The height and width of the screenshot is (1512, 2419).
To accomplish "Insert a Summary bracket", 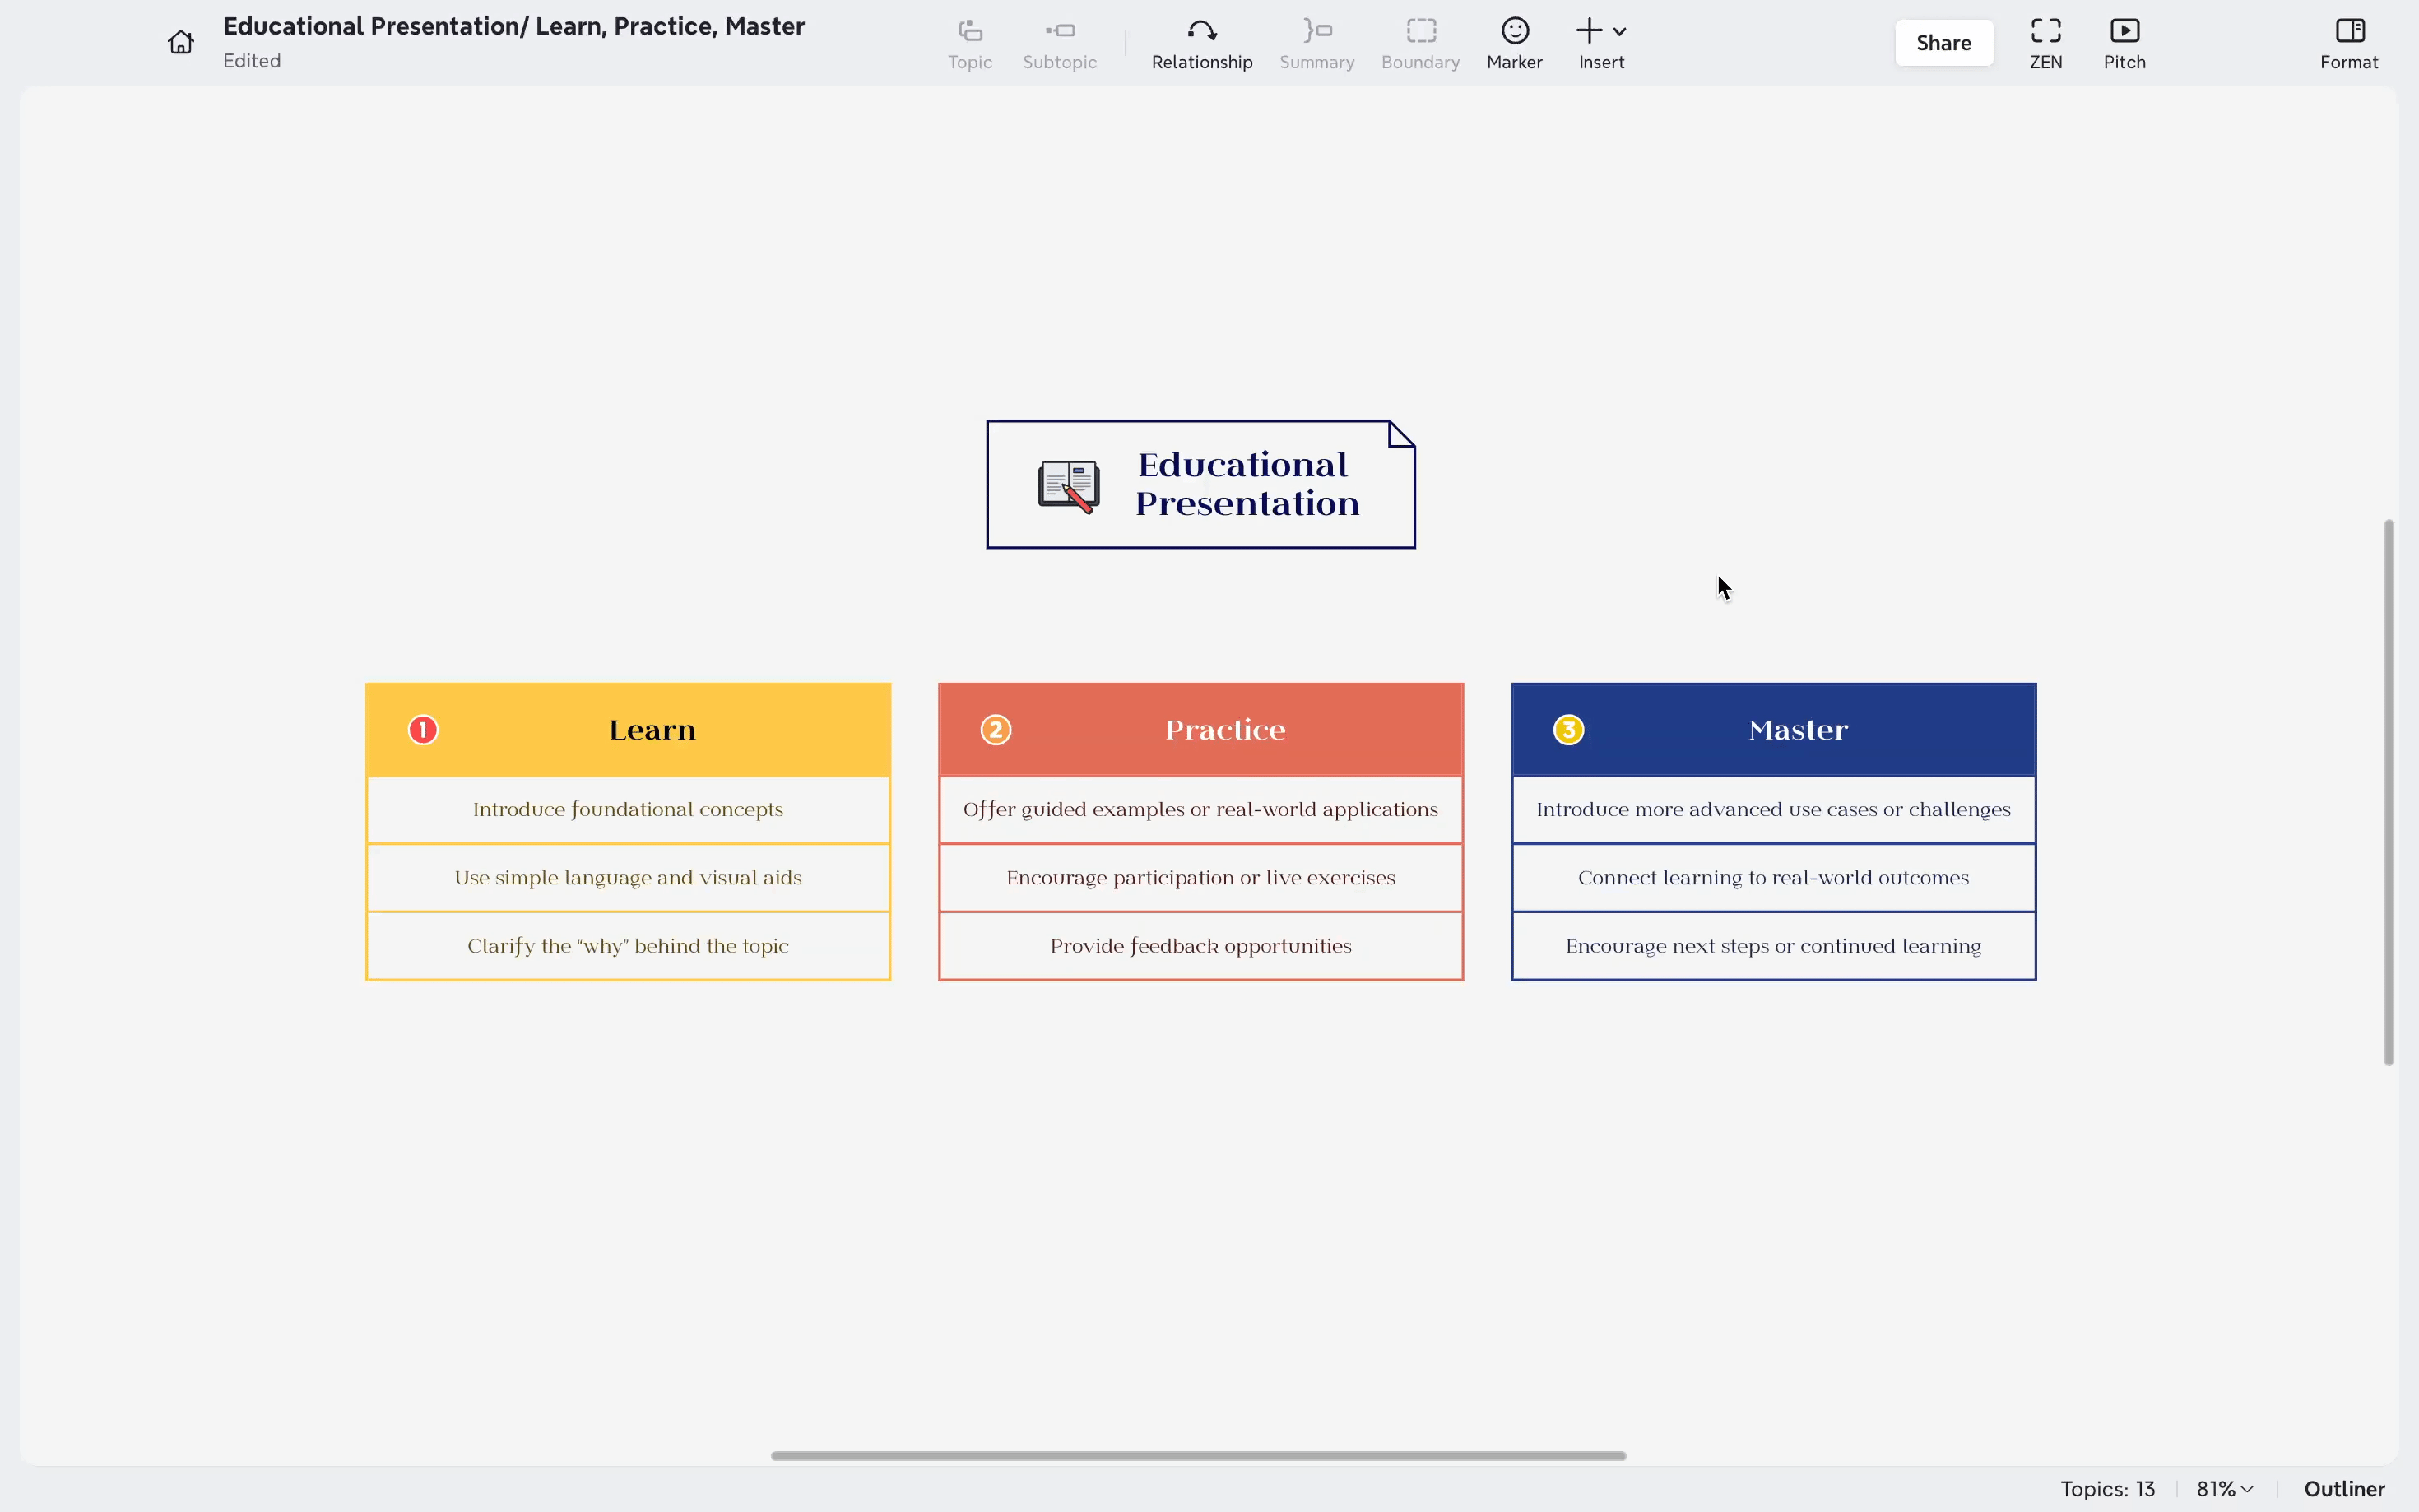I will pos(1316,45).
